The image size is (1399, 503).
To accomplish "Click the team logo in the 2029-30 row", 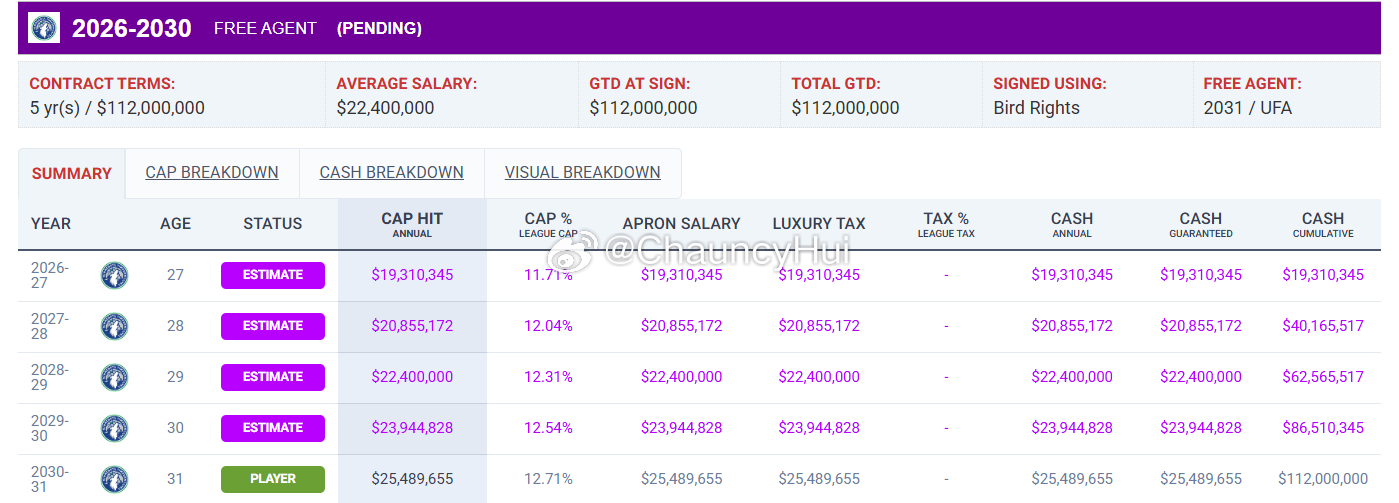I will [115, 428].
